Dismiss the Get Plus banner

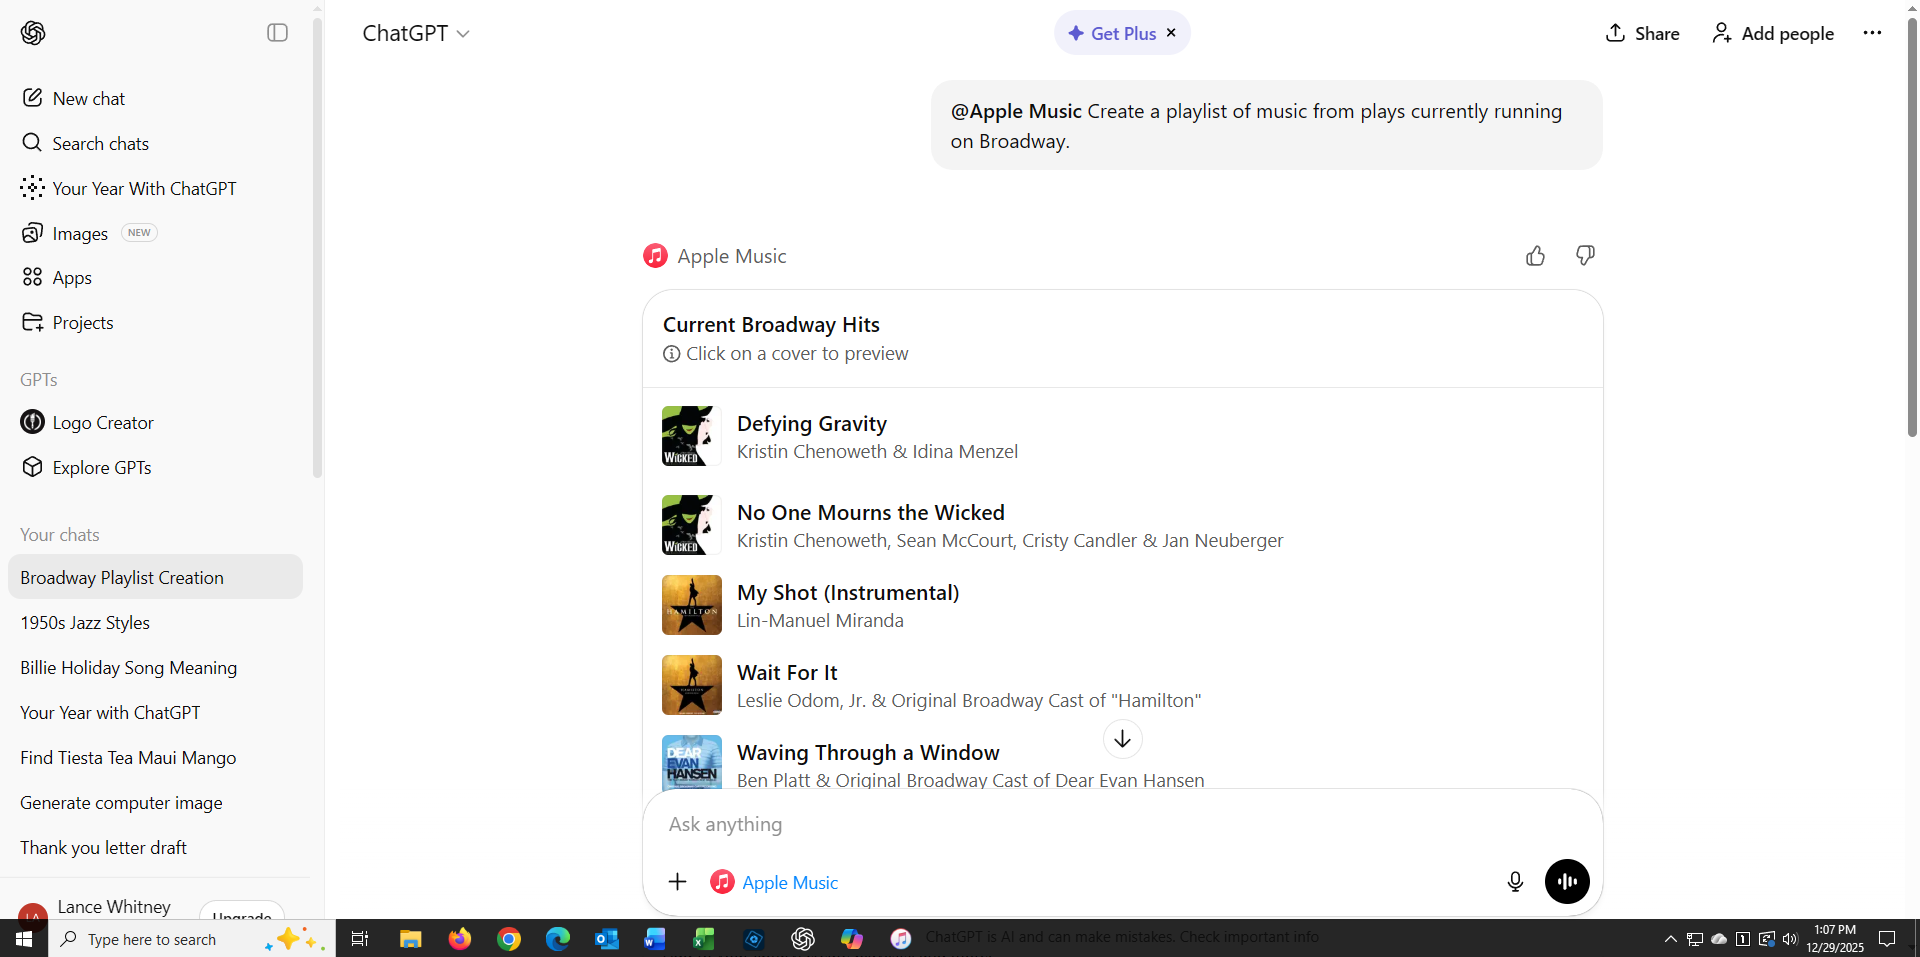pyautogui.click(x=1171, y=33)
